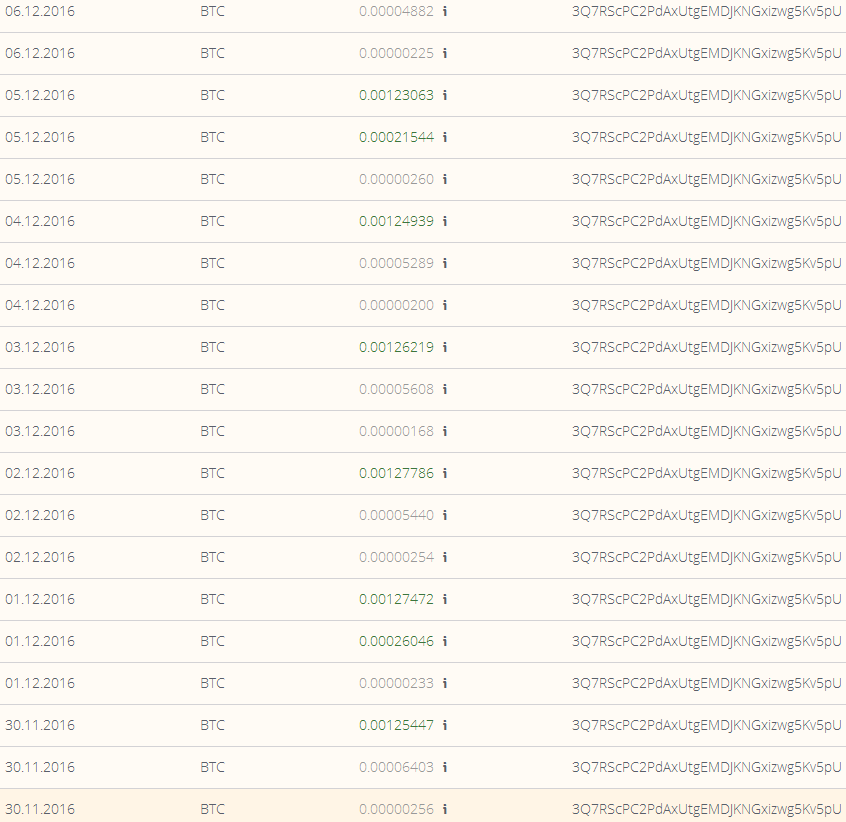Click BTC label in 0.00000260 row
The width and height of the screenshot is (846, 822).
[213, 180]
